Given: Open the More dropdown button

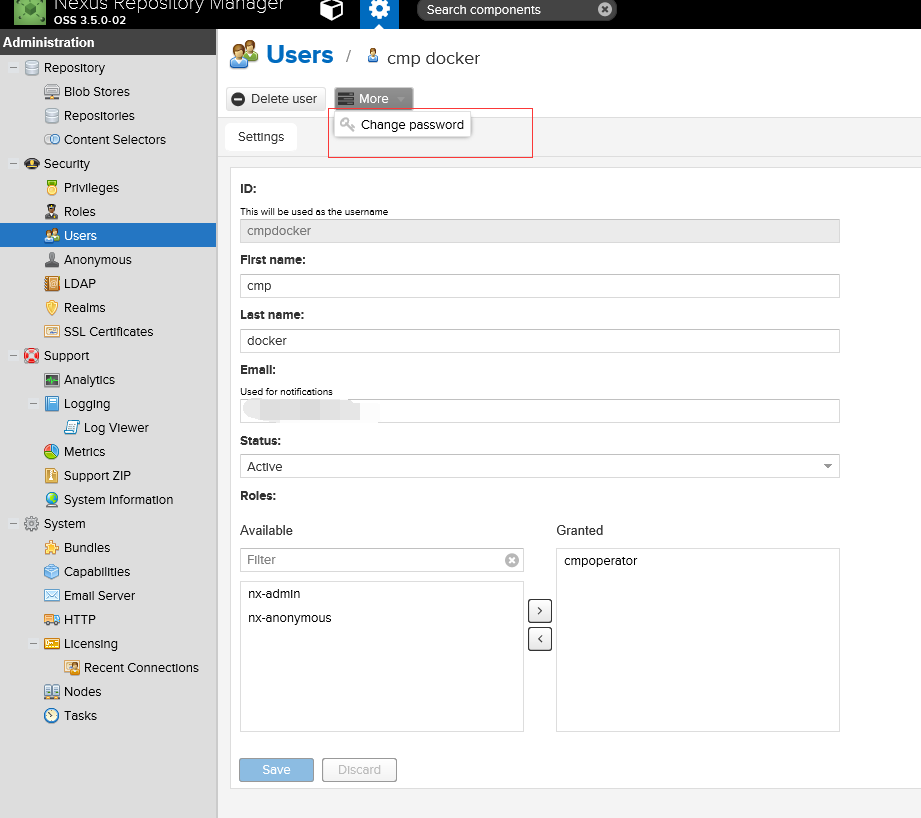Looking at the screenshot, I should (x=374, y=99).
